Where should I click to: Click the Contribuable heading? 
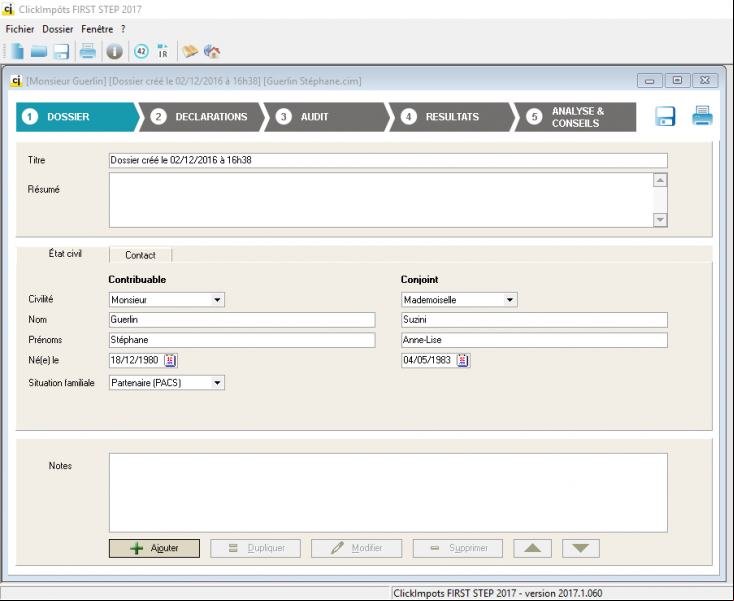pyautogui.click(x=137, y=279)
